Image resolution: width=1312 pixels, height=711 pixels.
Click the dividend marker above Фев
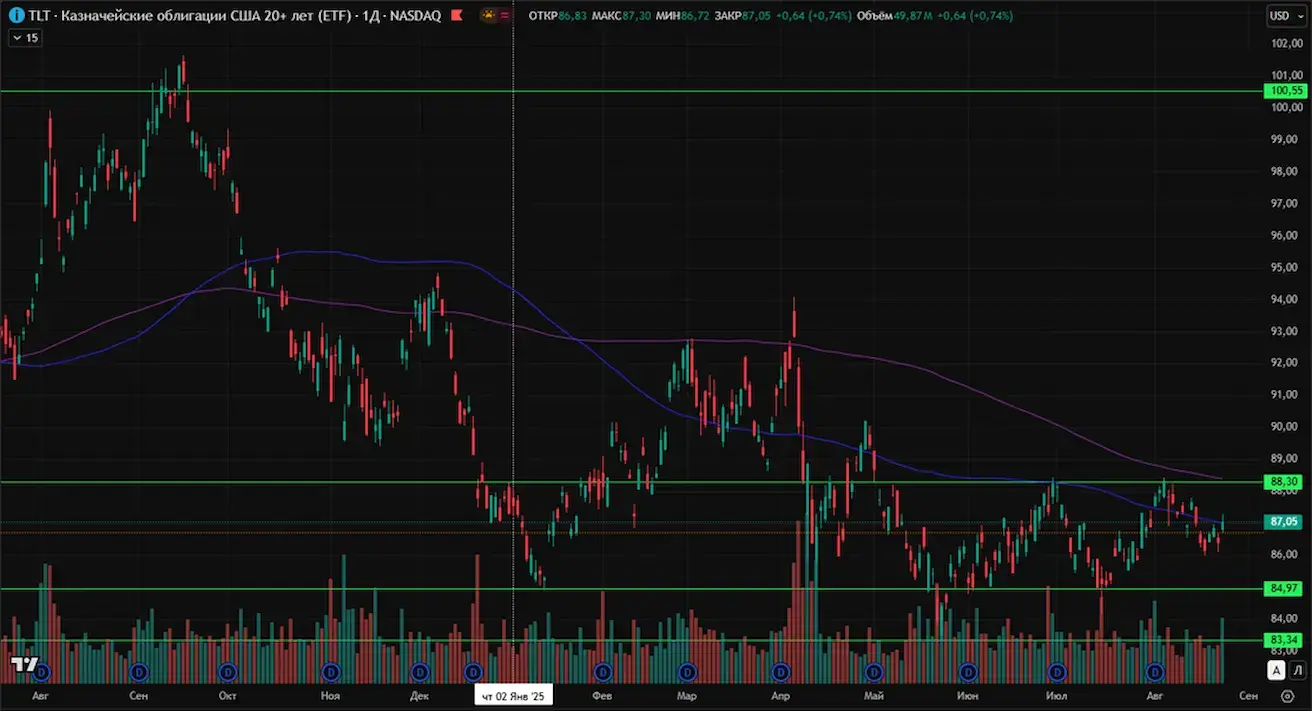point(602,670)
